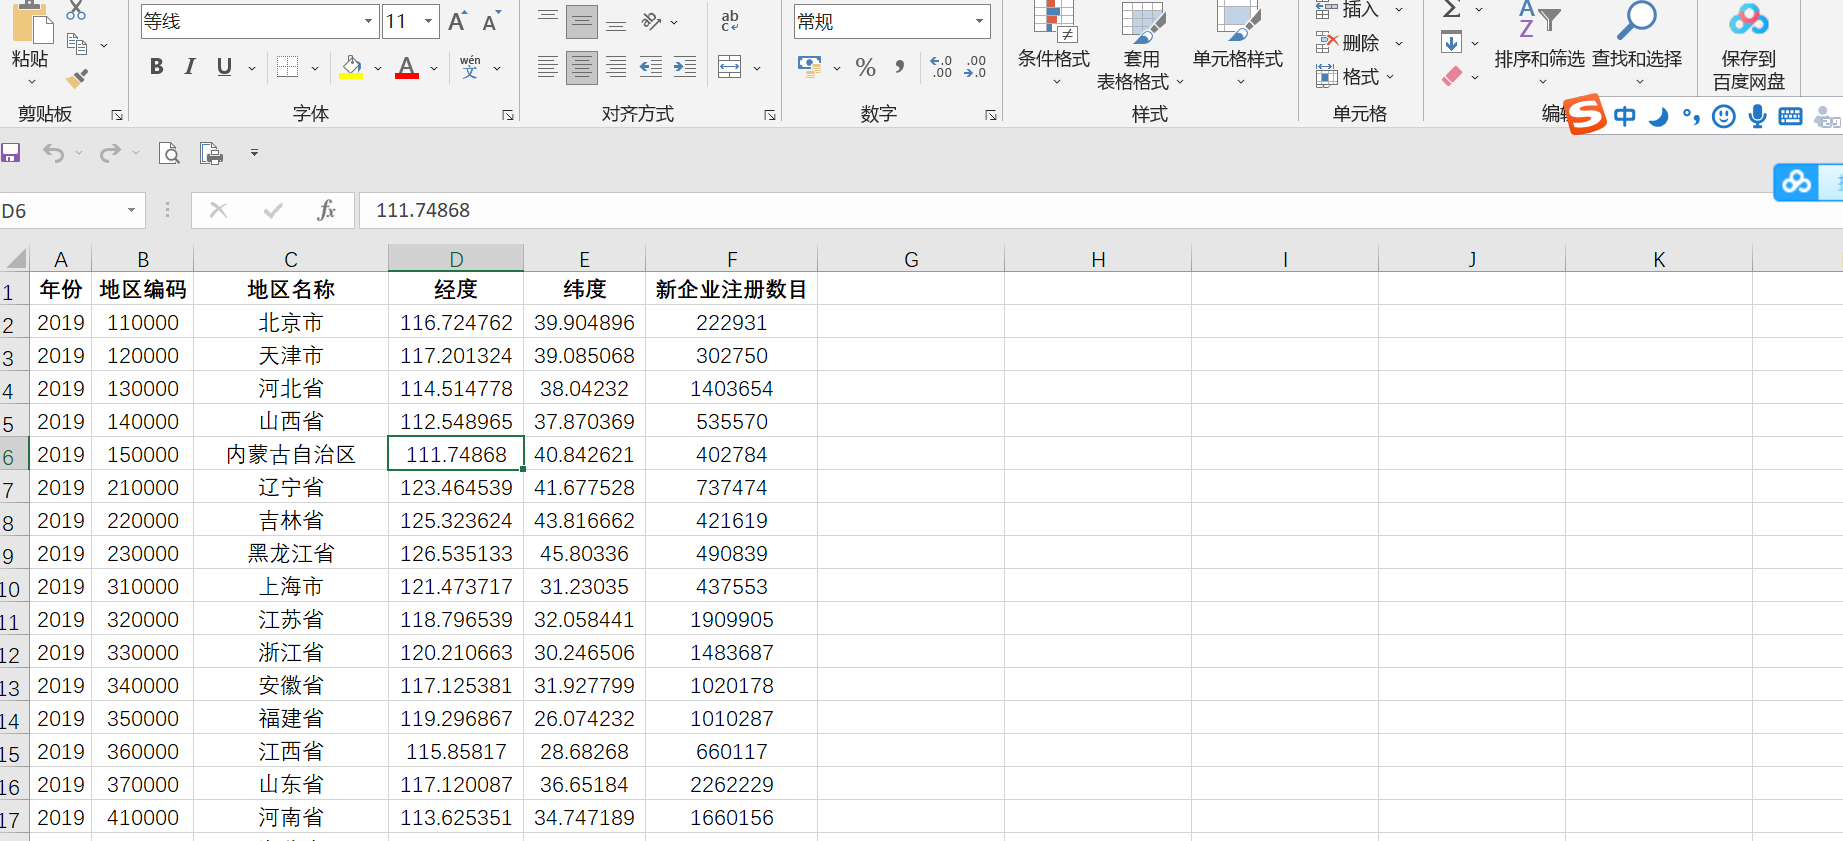Open number format dropdown (常规)
The width and height of the screenshot is (1843, 841).
pyautogui.click(x=979, y=21)
